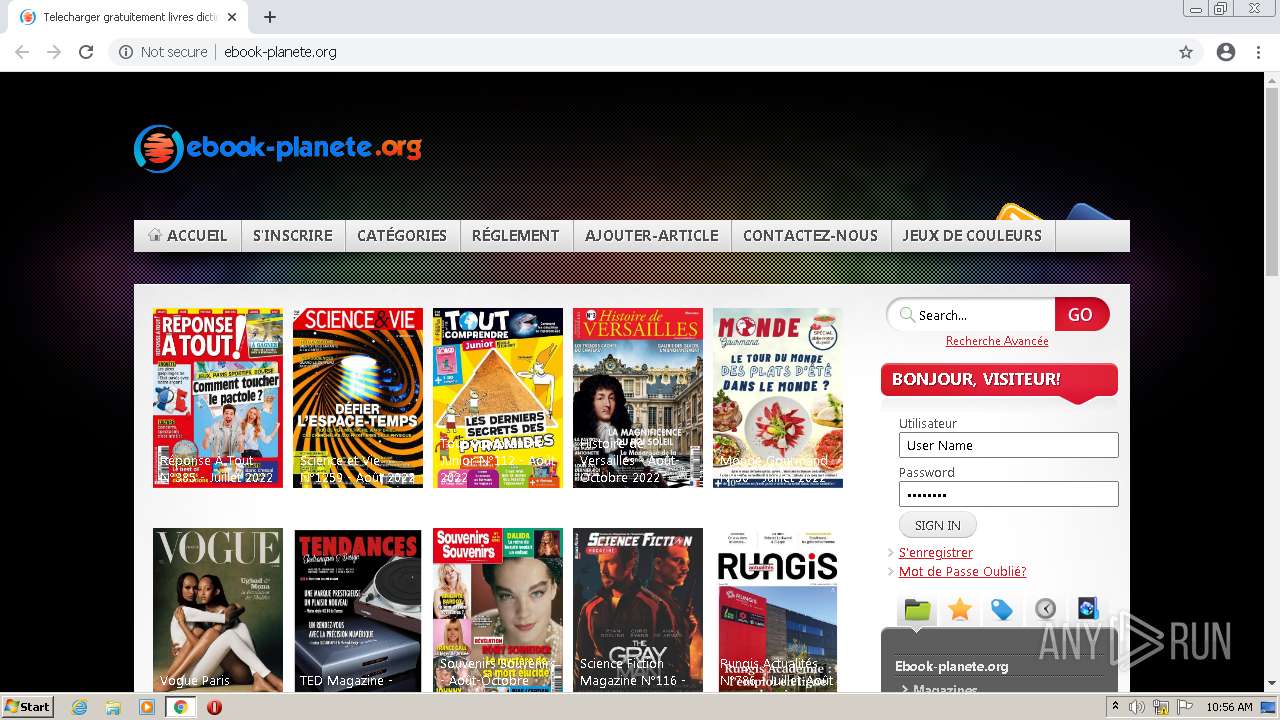This screenshot has width=1280, height=720.
Task: Open the Monde Gourmand magazine cover
Action: pos(778,398)
